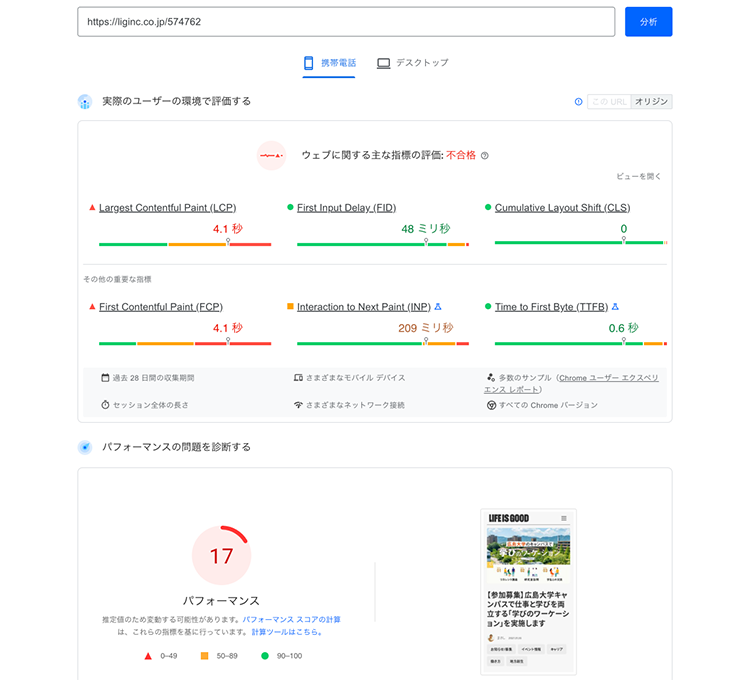Click さまざまなネットワーク接続 text

(355, 405)
